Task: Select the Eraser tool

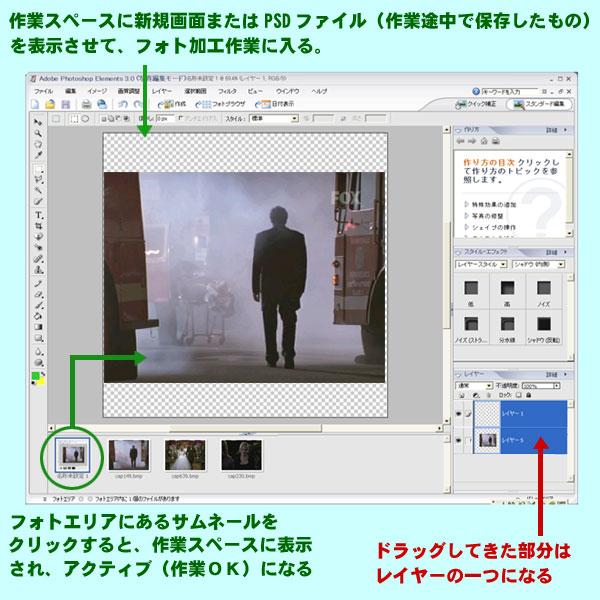Action: click(x=38, y=295)
